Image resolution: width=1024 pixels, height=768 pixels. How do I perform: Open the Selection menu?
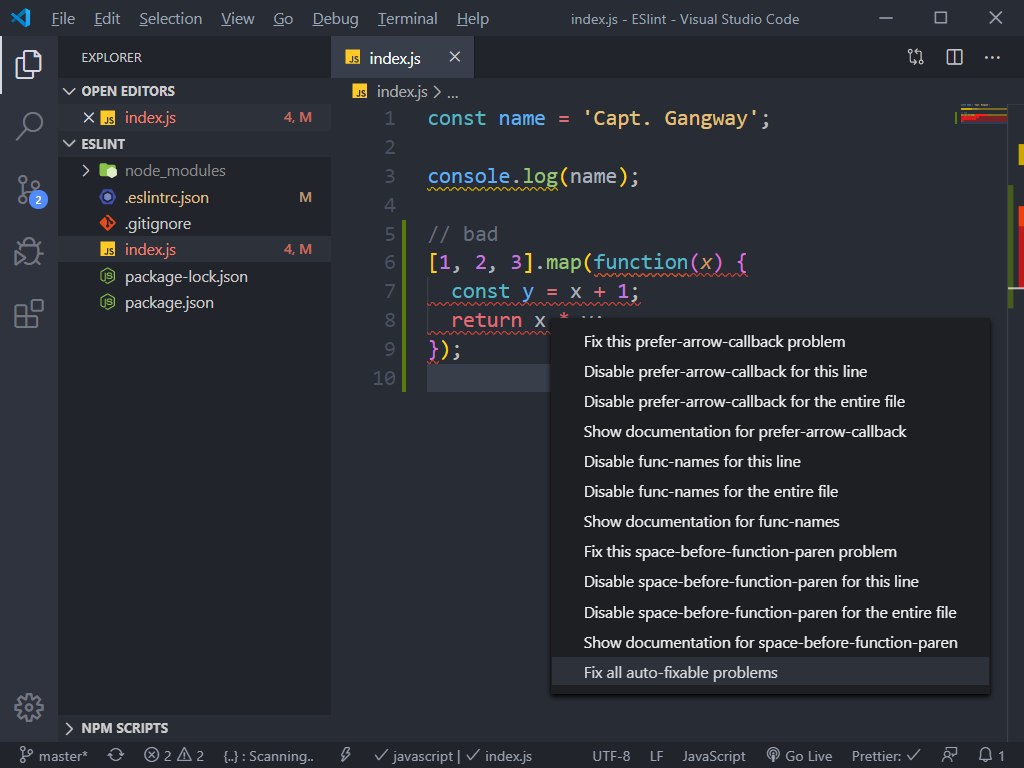[170, 18]
